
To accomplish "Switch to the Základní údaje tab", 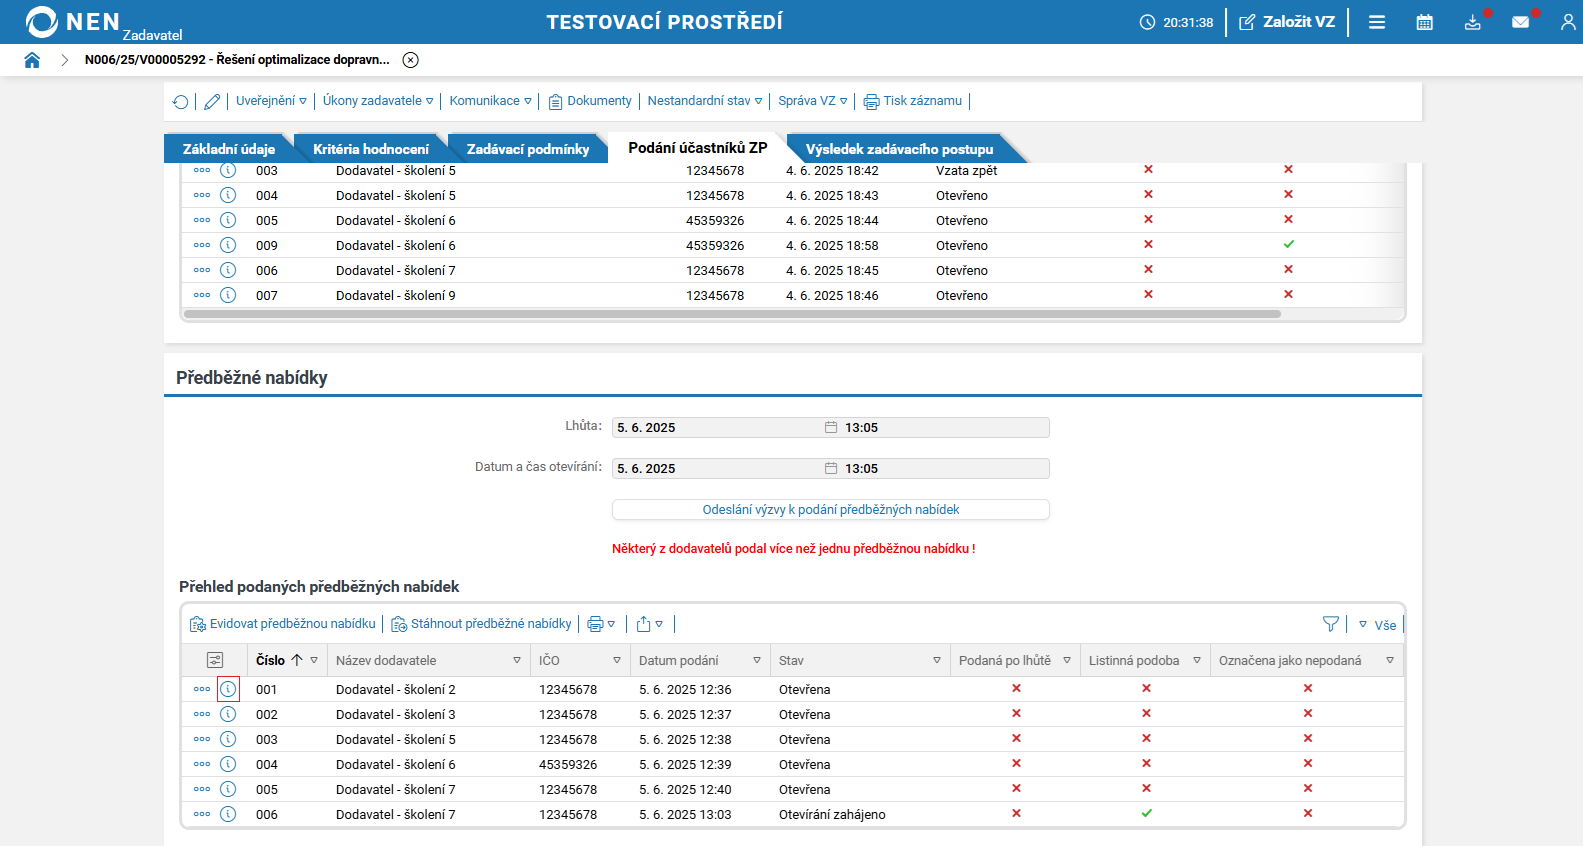I will coord(229,149).
